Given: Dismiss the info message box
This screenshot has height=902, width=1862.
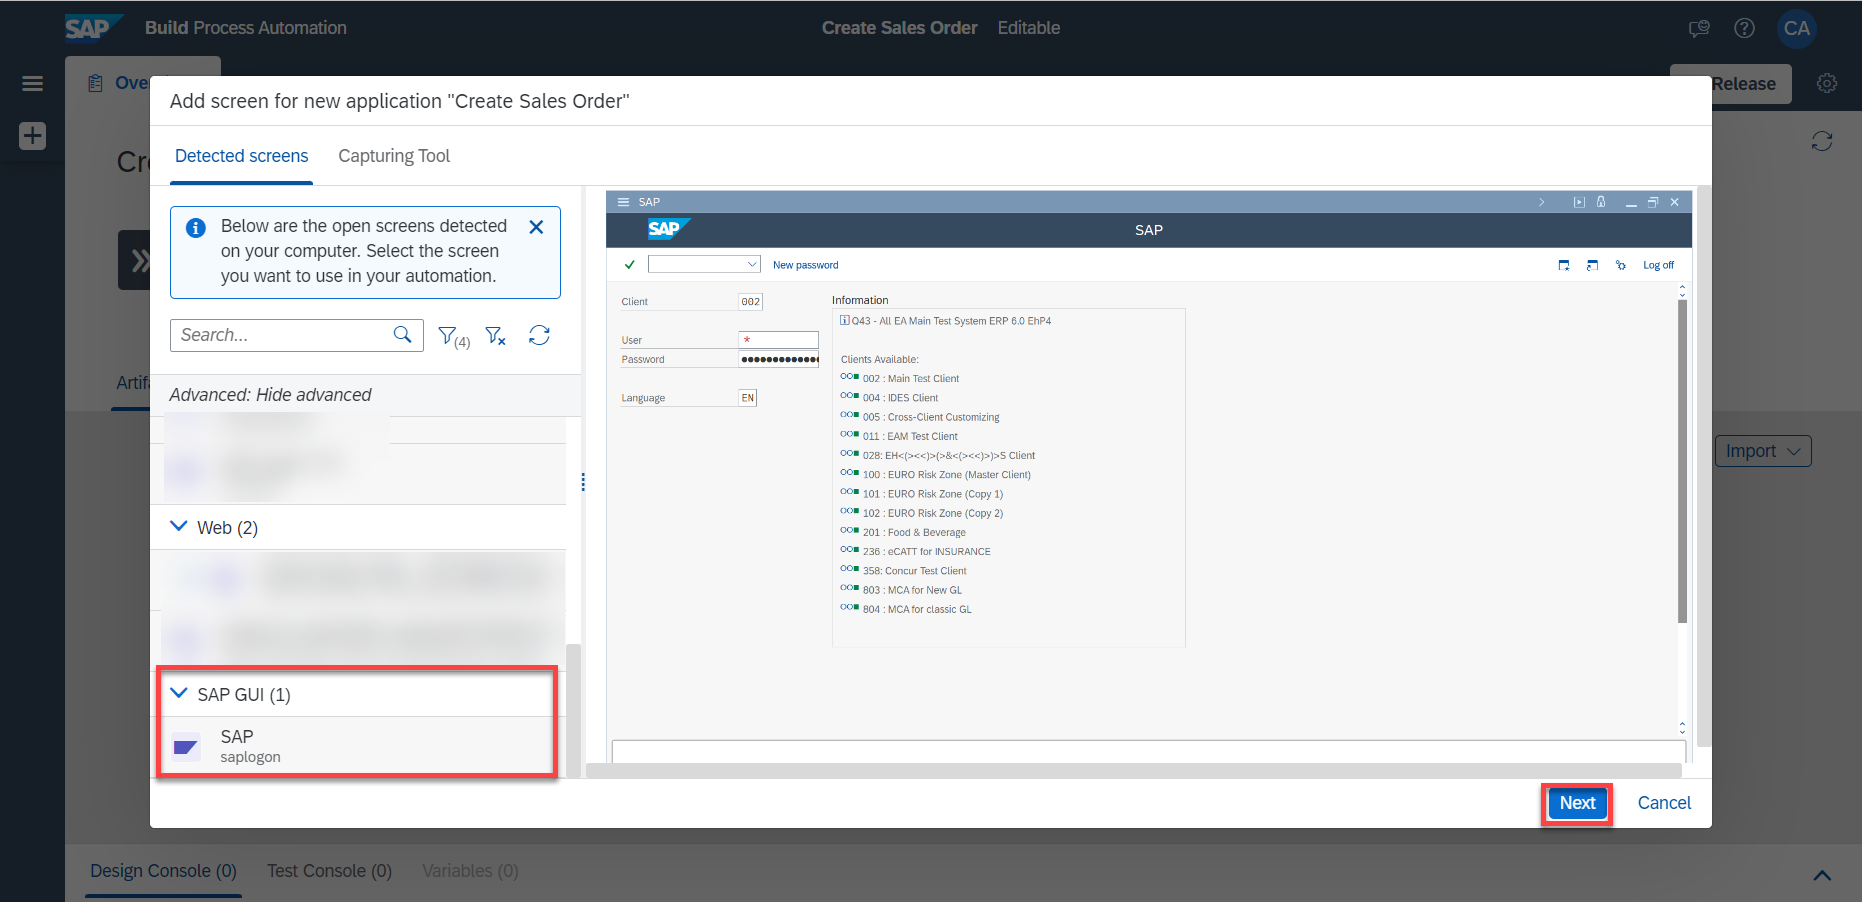Looking at the screenshot, I should pos(536,227).
